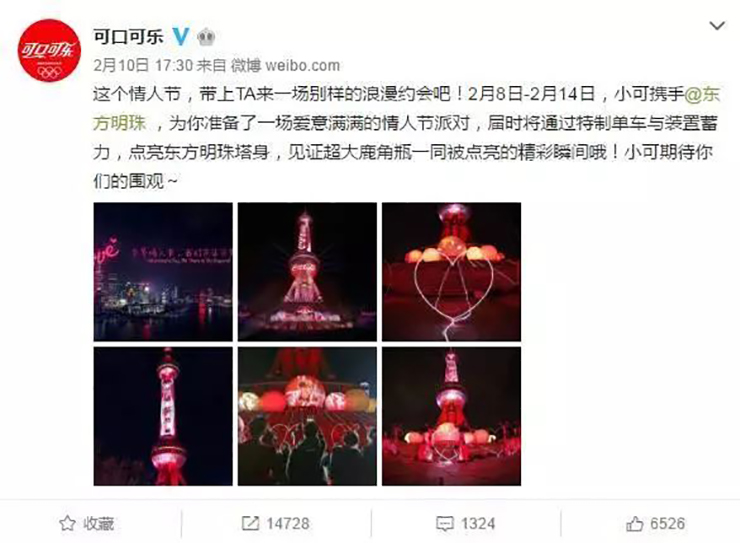Open the last tower plaza thumbnail
The height and width of the screenshot is (543, 740).
pos(452,416)
